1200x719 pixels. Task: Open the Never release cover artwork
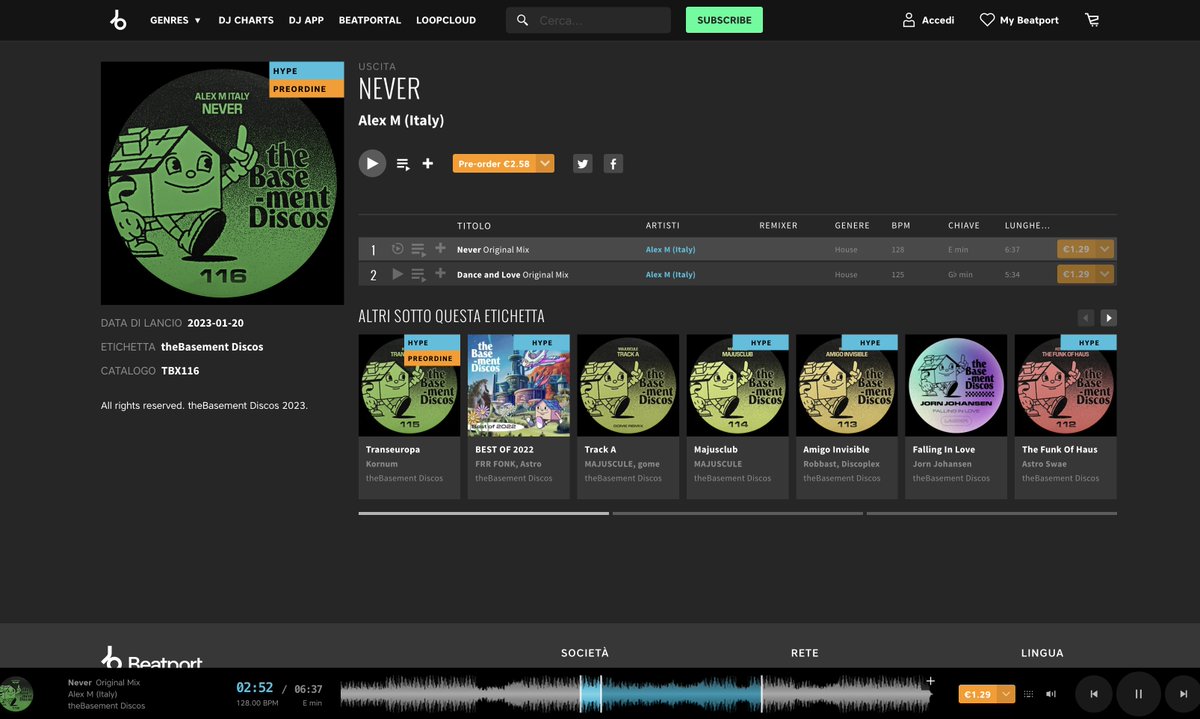pyautogui.click(x=222, y=183)
